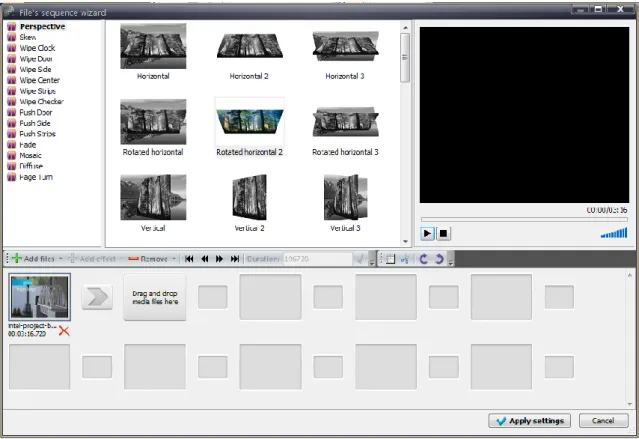
Task: Choose the Vertical effect thumbnail
Action: (x=153, y=197)
